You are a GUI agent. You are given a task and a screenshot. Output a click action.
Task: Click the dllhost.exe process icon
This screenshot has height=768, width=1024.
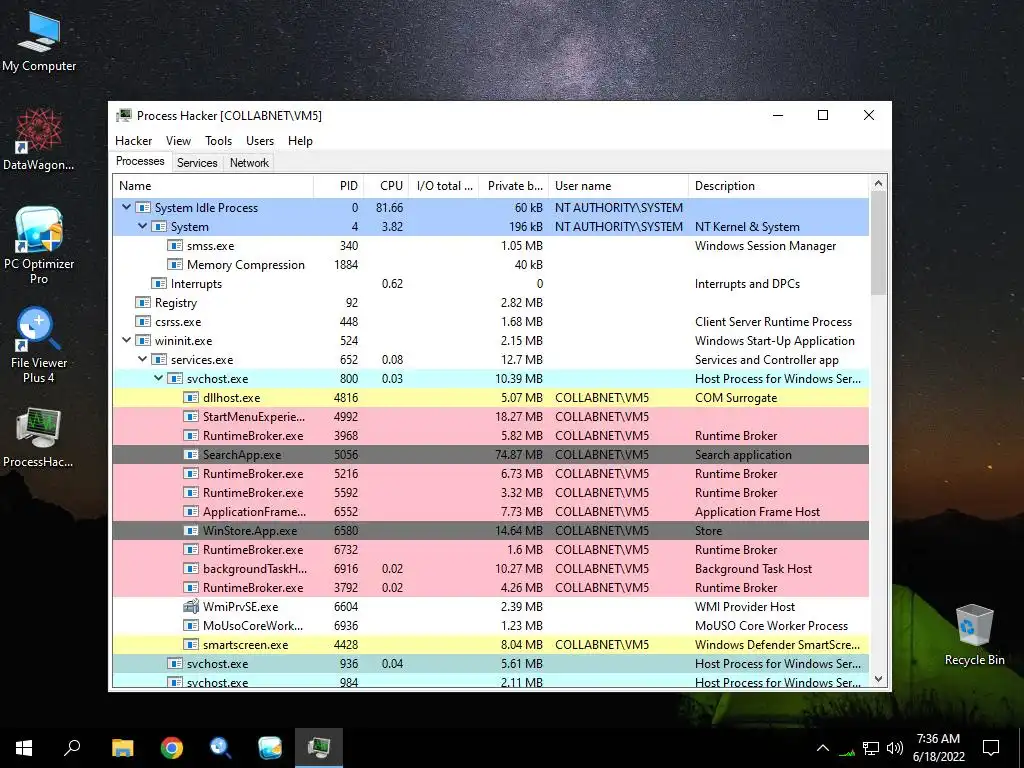191,398
